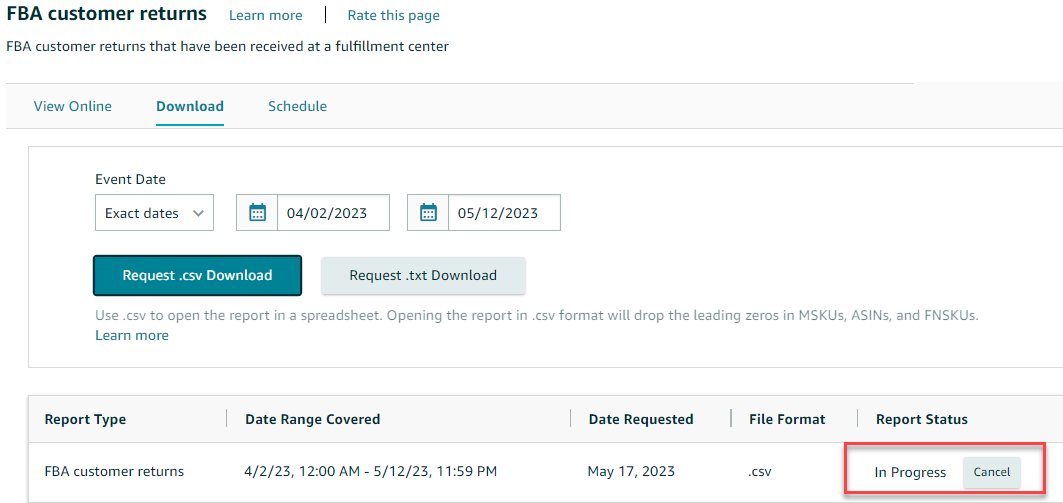Click the start date field 04/02/2023
The image size is (1063, 503).
333,213
